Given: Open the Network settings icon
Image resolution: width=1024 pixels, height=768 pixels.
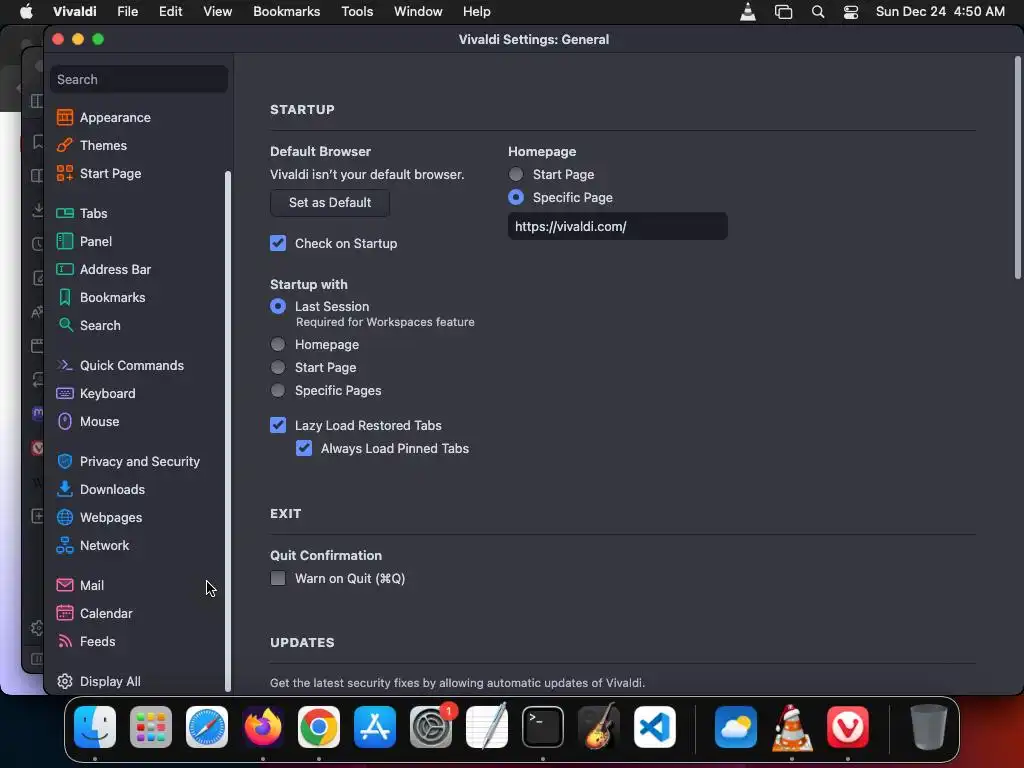Looking at the screenshot, I should tap(65, 545).
